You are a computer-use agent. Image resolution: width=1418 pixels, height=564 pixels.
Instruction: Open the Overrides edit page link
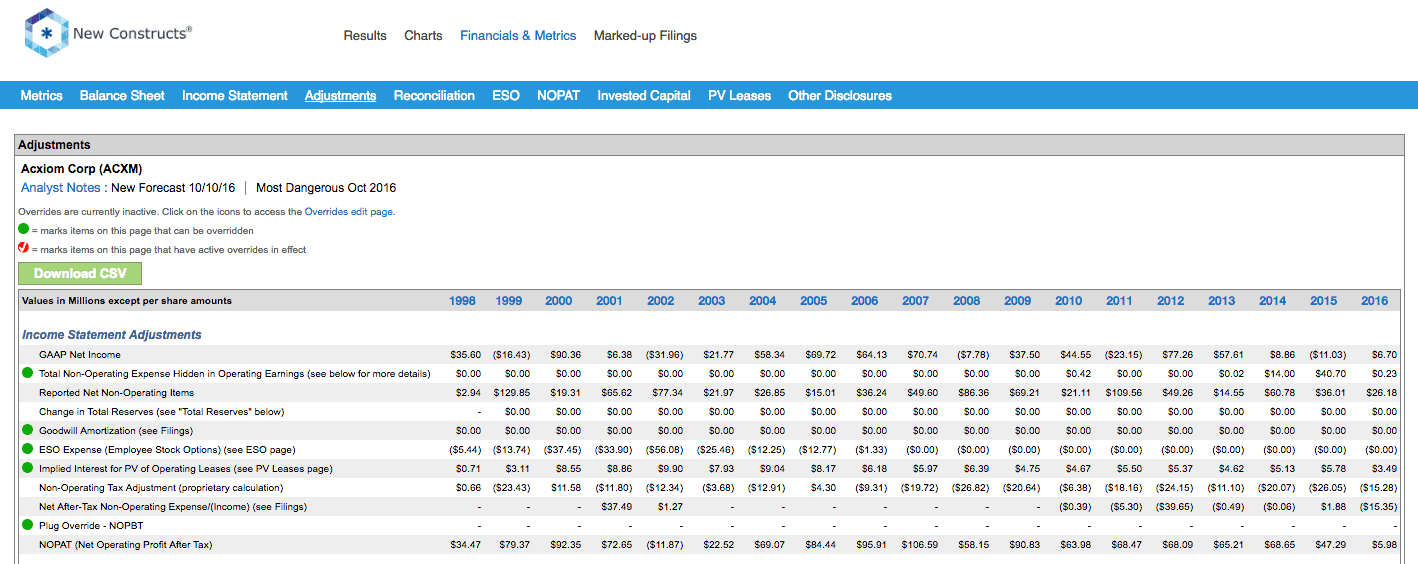point(349,212)
